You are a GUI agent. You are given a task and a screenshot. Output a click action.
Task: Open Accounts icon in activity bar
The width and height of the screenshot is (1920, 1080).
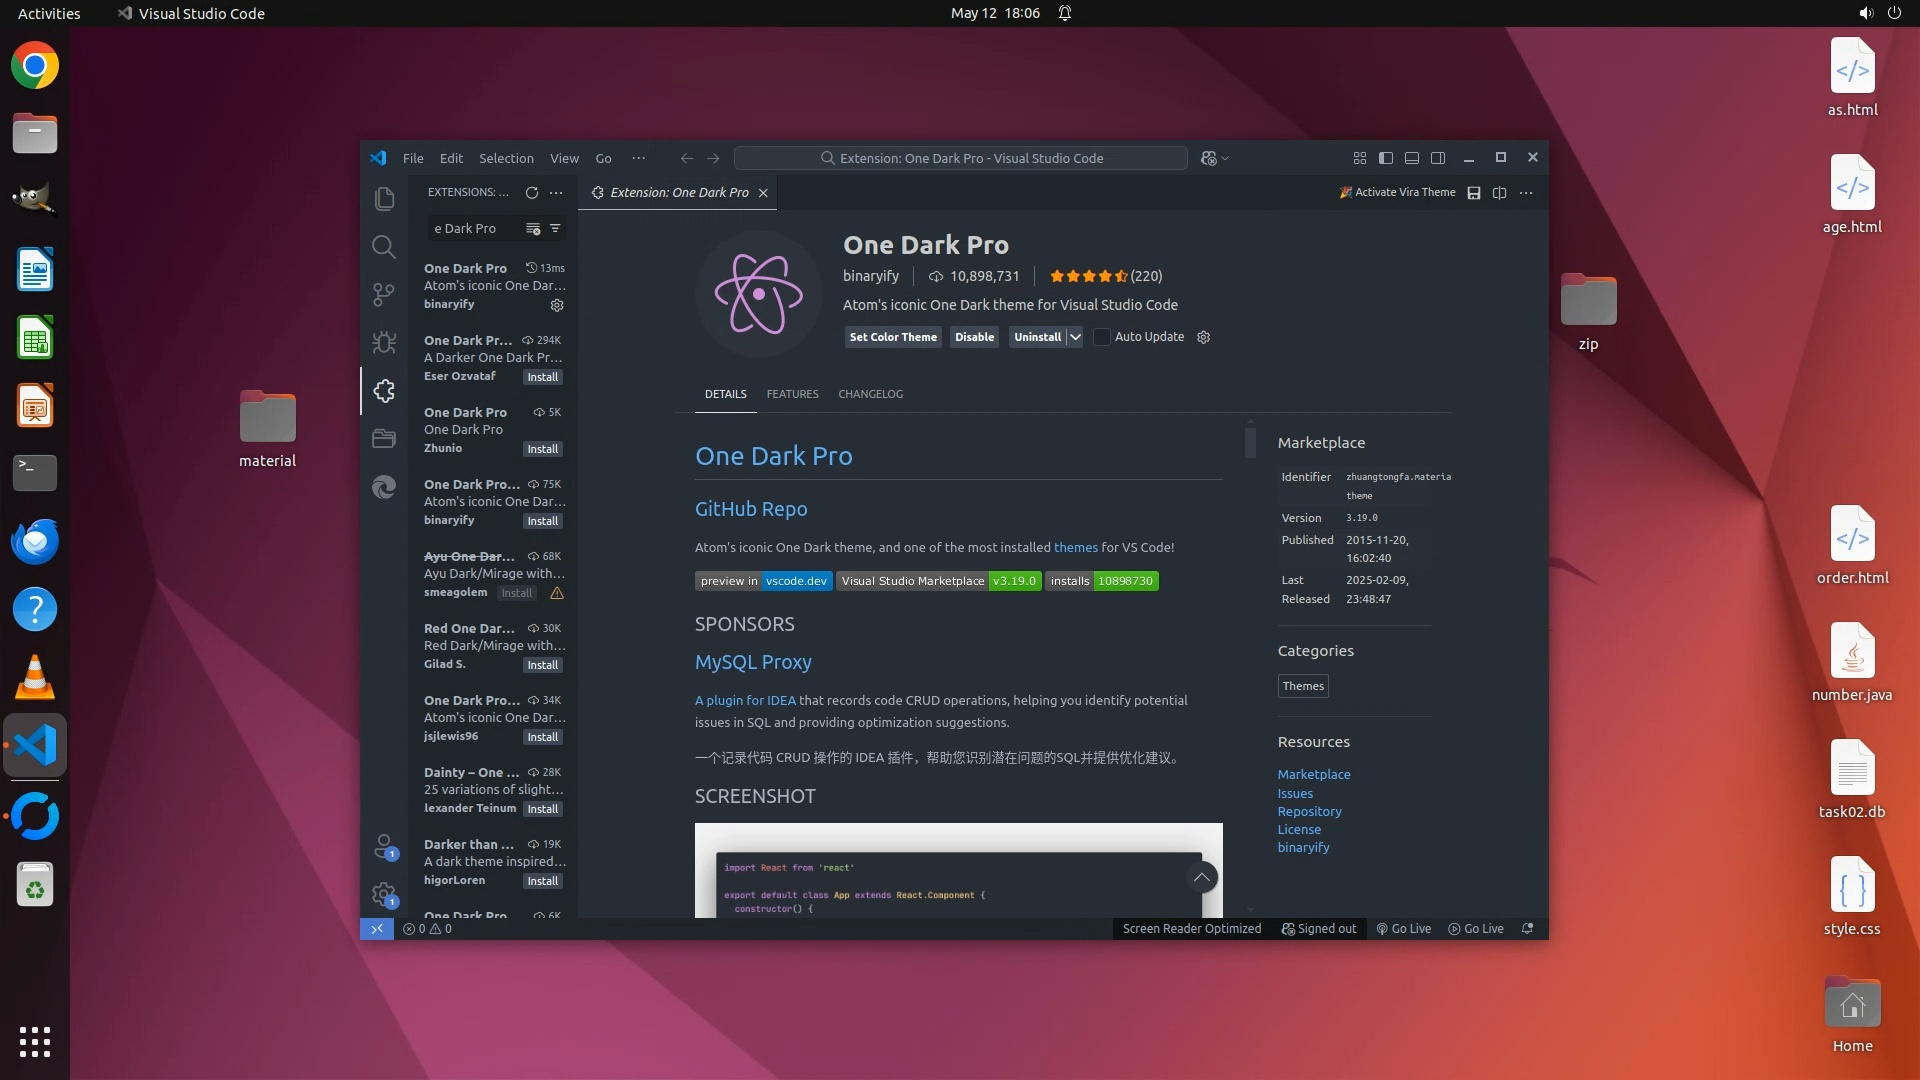coord(384,847)
